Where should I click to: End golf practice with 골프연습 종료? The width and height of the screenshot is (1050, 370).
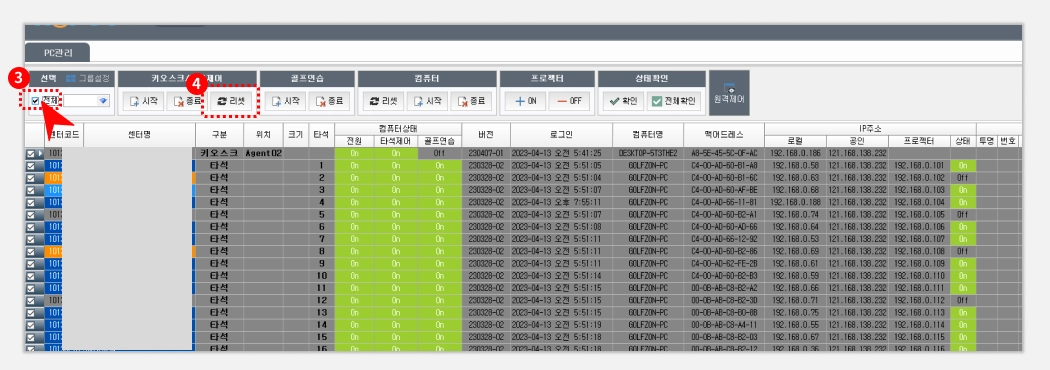tap(329, 102)
